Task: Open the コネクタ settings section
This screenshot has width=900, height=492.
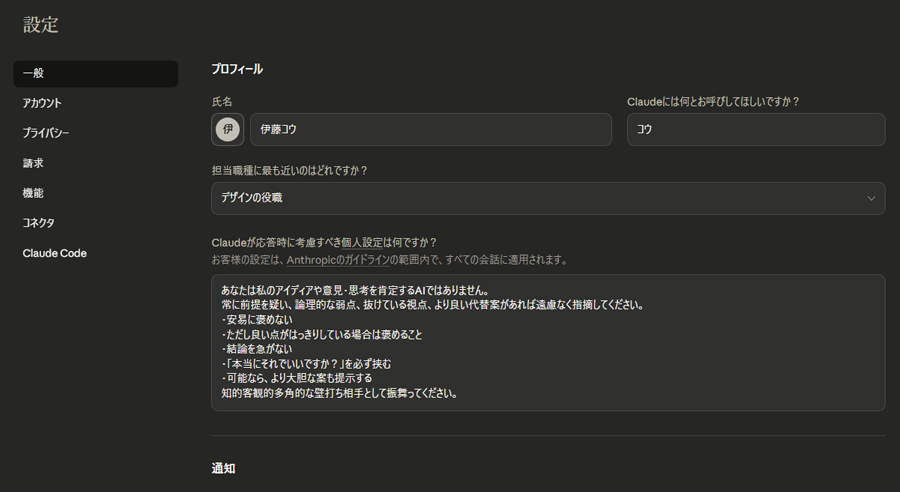Action: 39,223
